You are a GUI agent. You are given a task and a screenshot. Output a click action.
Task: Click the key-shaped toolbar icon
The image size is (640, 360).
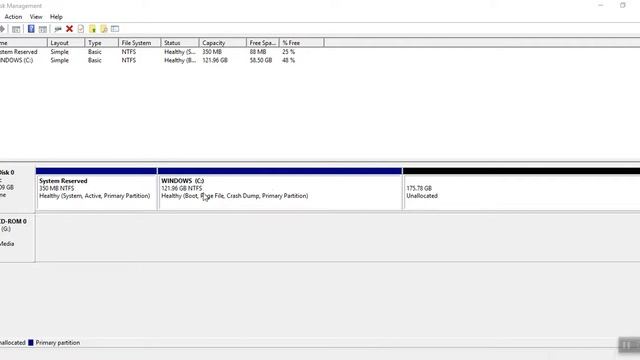point(58,29)
